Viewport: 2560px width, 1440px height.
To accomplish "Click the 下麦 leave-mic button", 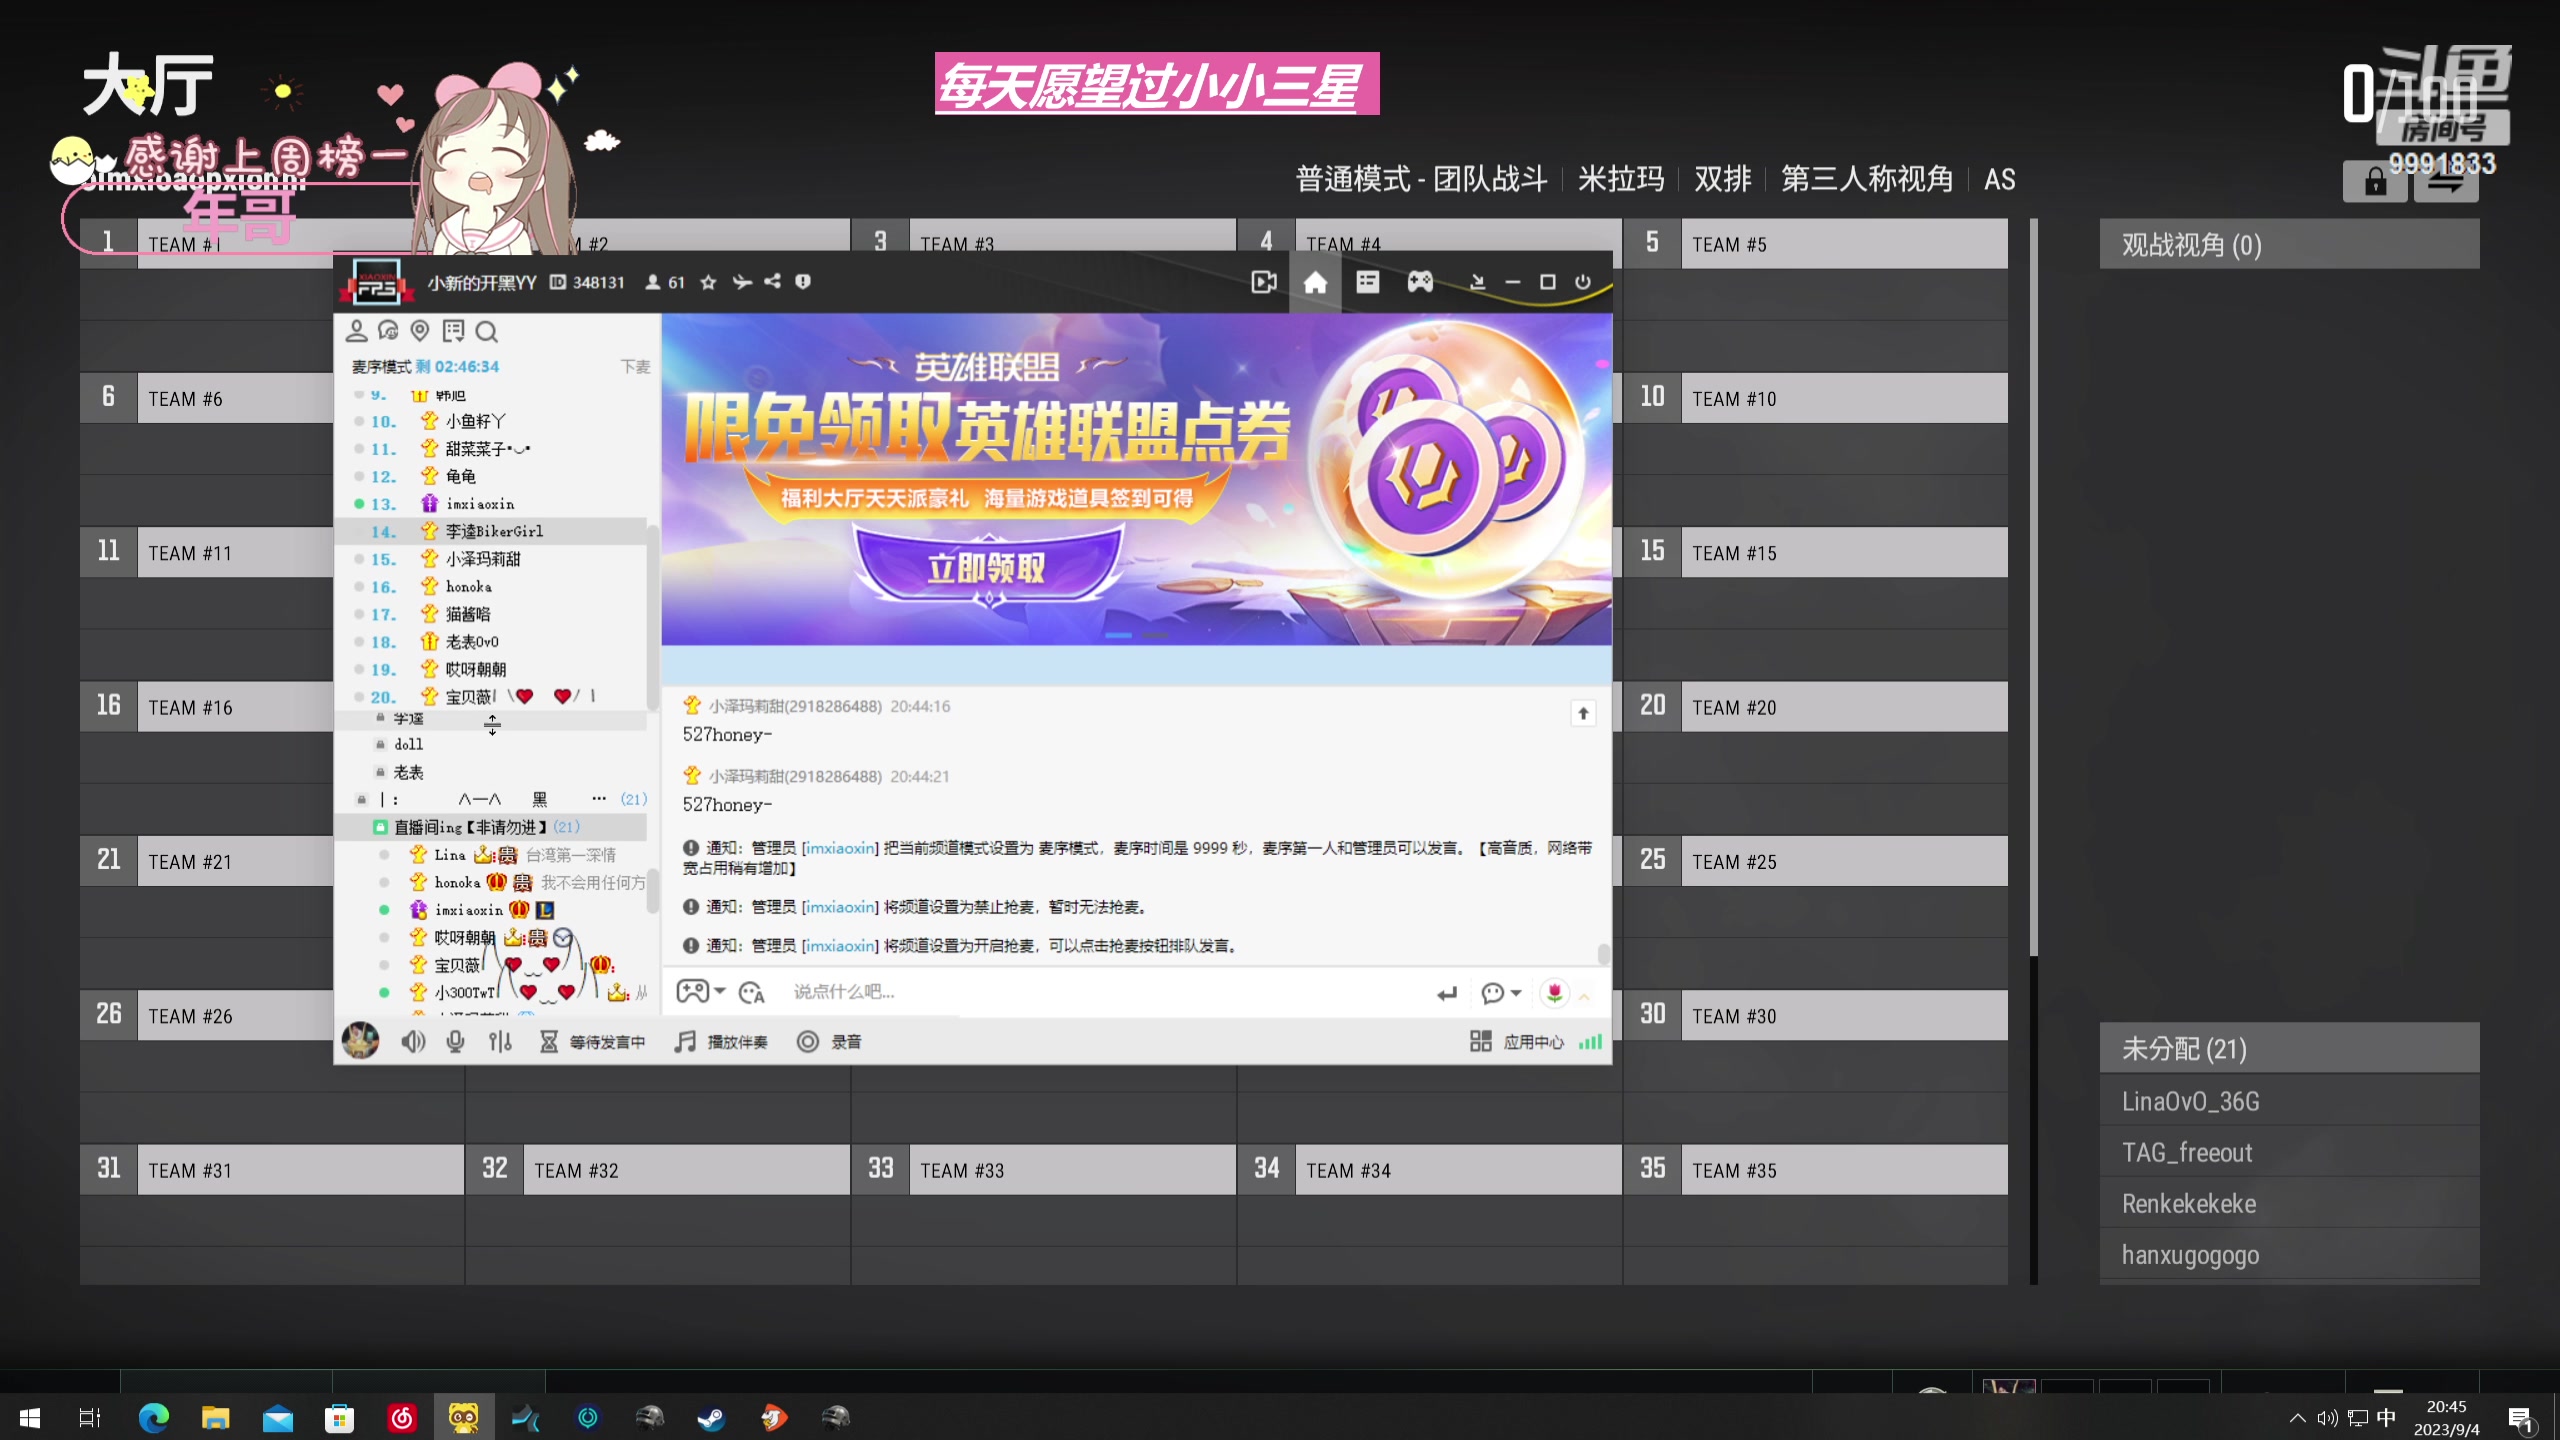I will (635, 367).
